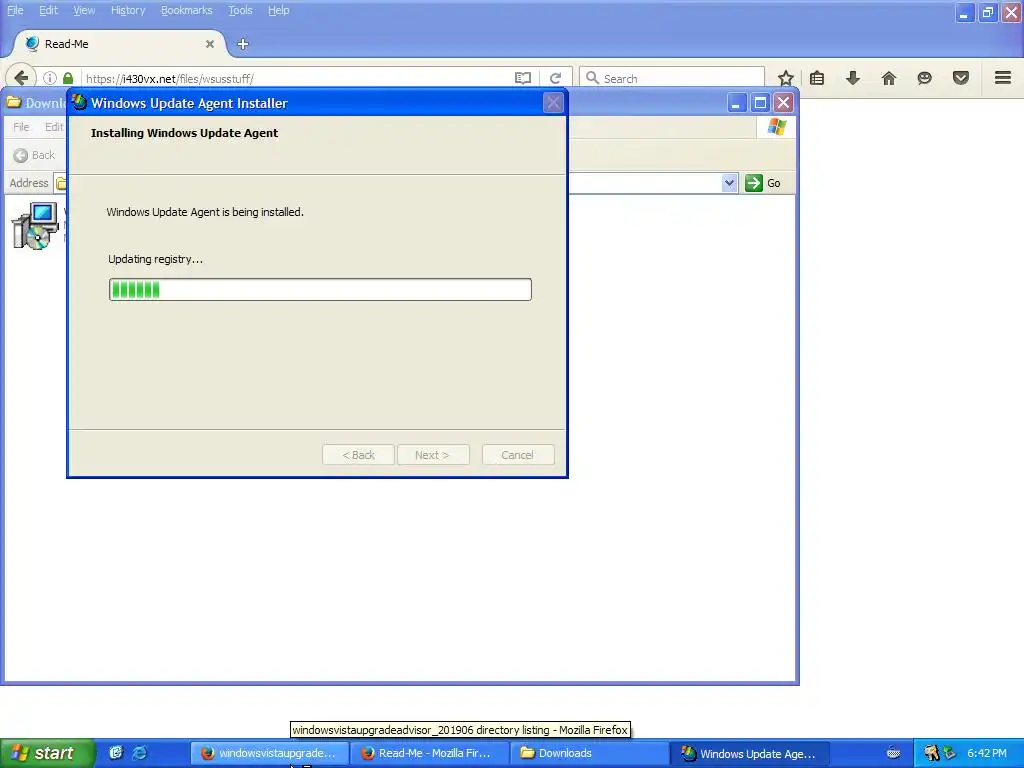This screenshot has height=768, width=1024.
Task: Select the Read-Me browser tab
Action: 118,44
